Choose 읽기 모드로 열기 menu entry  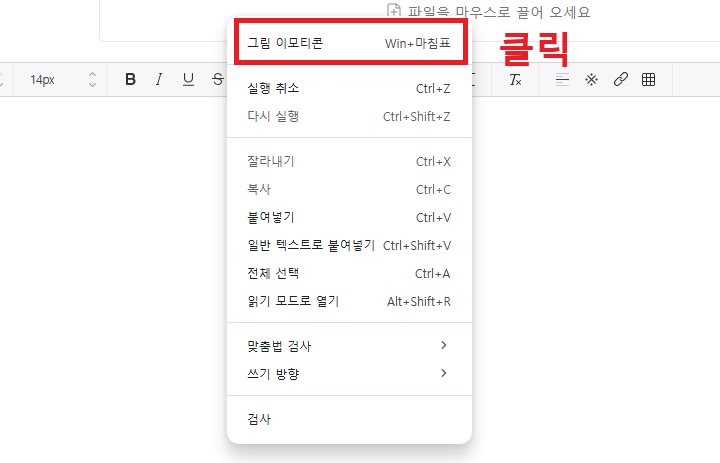point(349,301)
